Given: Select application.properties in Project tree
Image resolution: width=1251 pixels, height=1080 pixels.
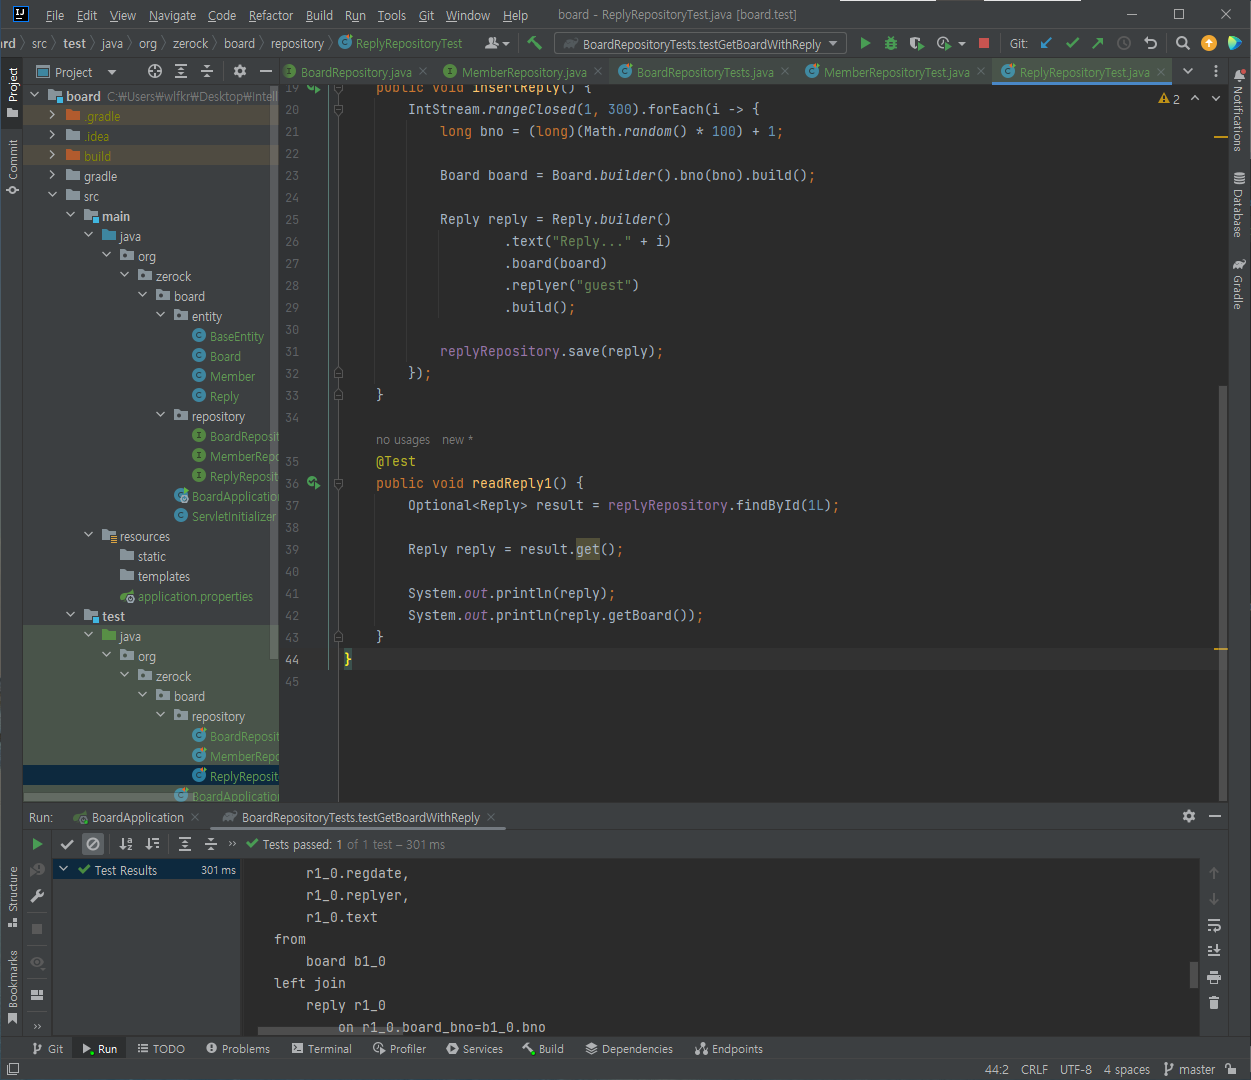Looking at the screenshot, I should (x=195, y=596).
